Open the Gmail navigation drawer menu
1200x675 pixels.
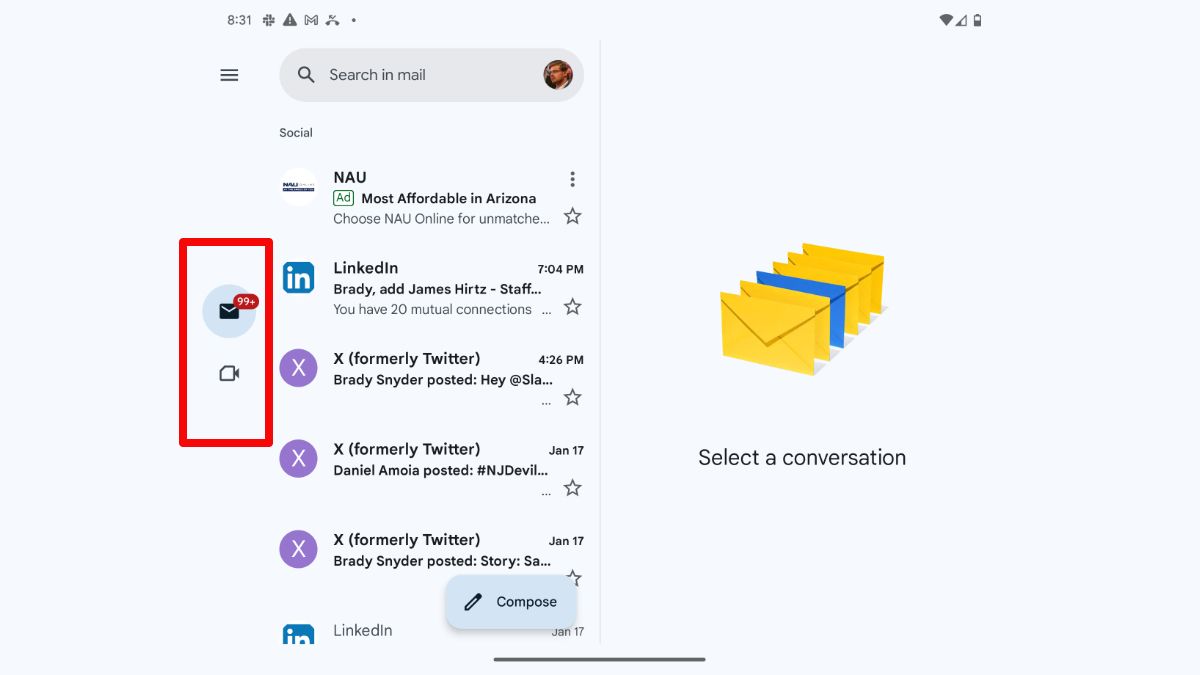(x=229, y=74)
